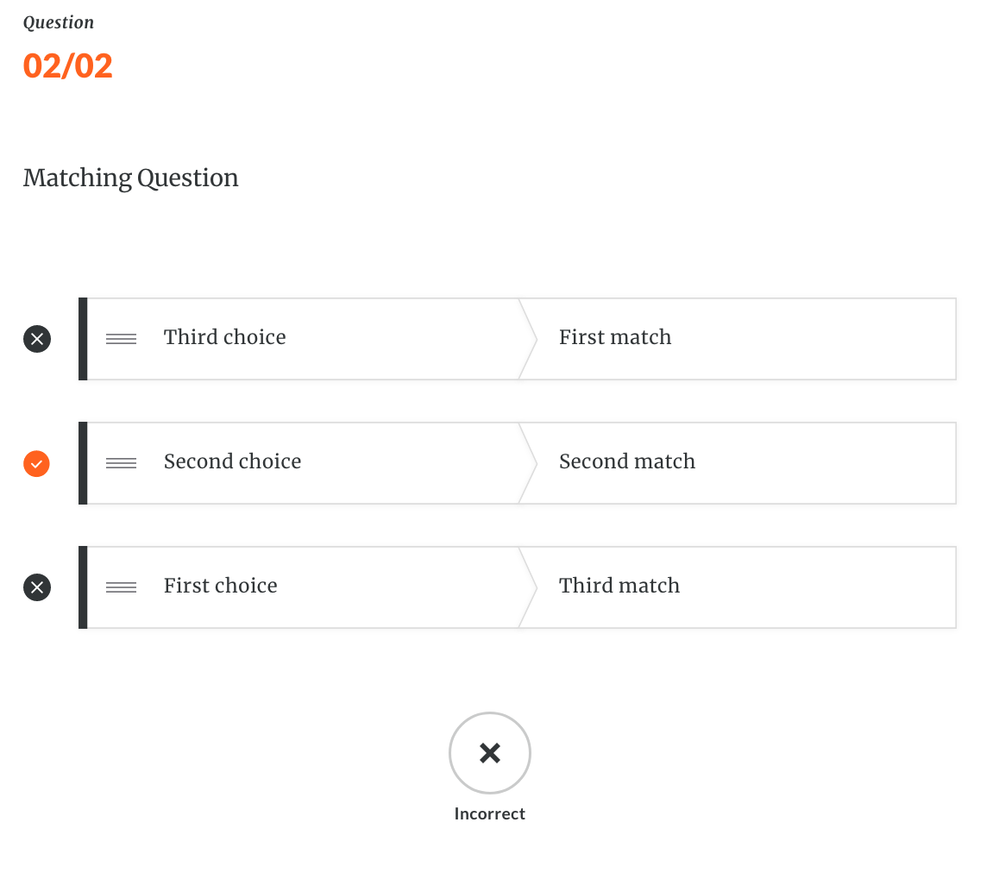The image size is (999, 878).
Task: Click the X mark beside Third choice
Action: [x=37, y=339]
